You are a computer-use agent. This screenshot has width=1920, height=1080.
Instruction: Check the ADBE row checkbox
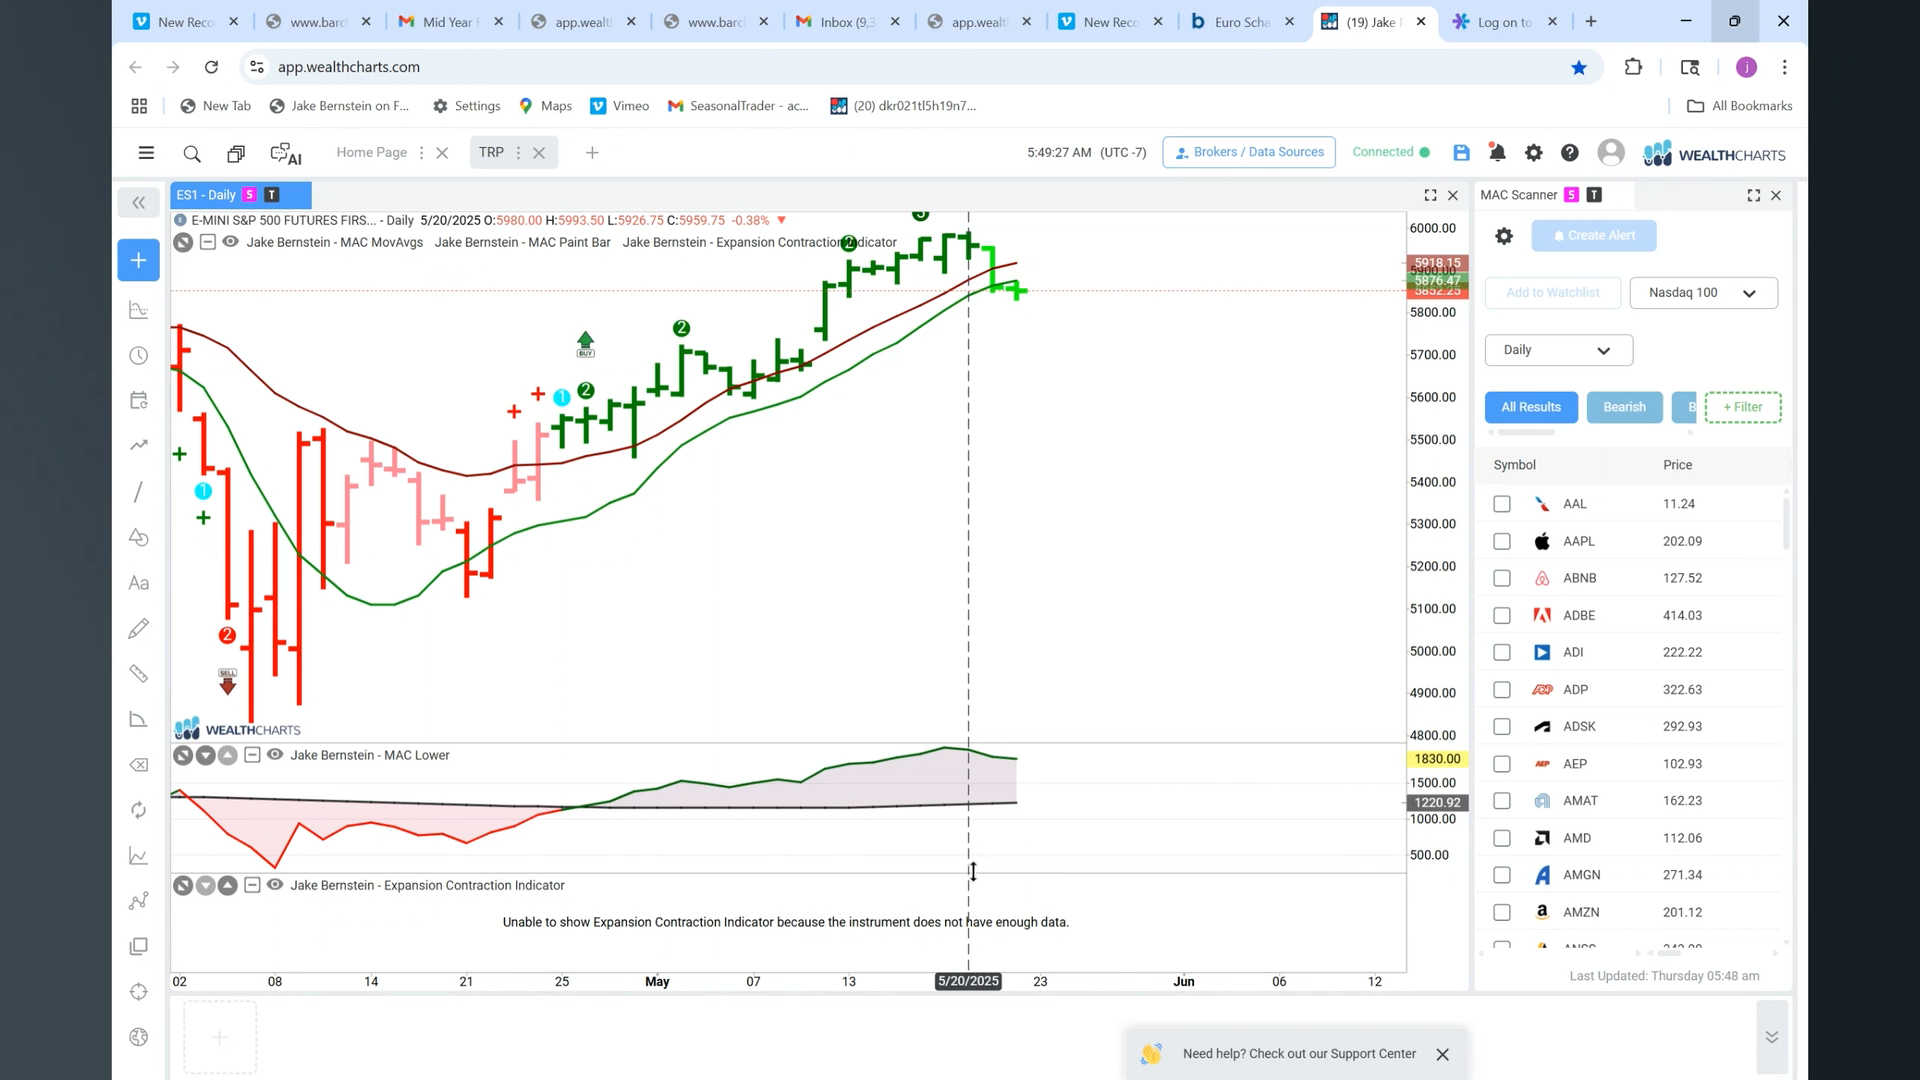click(x=1502, y=616)
